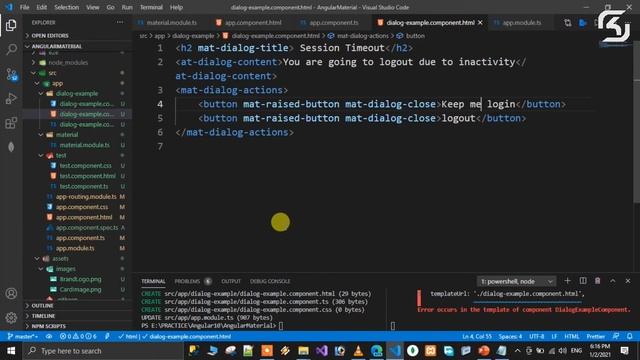Image resolution: width=640 pixels, height=360 pixels.
Task: Click dialog-example breadcrumb in editor path
Action: tap(193, 36)
